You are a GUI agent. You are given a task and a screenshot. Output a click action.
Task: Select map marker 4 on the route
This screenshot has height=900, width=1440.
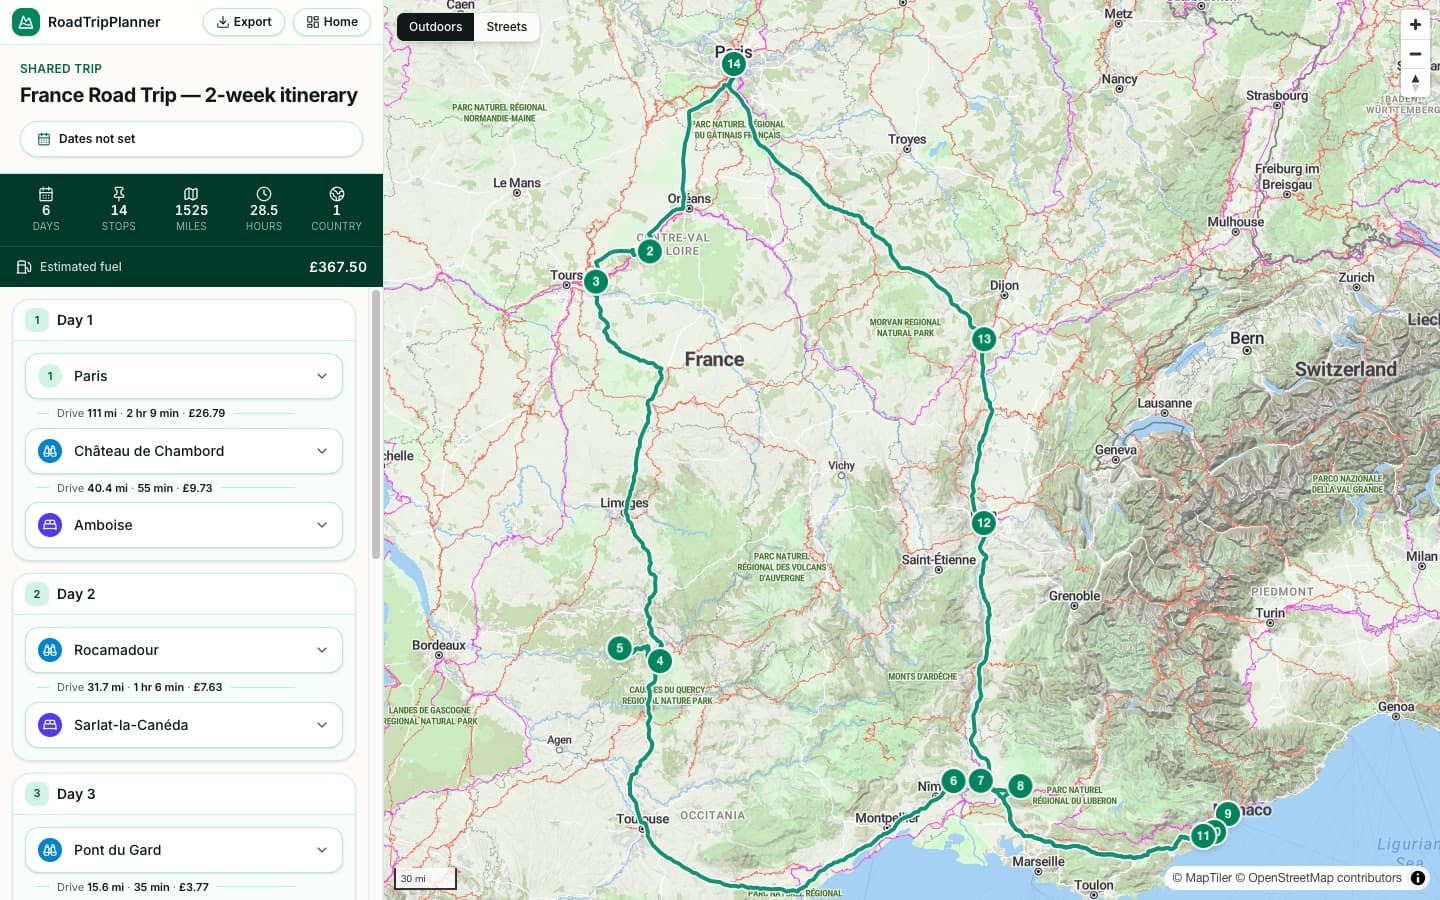pyautogui.click(x=660, y=660)
